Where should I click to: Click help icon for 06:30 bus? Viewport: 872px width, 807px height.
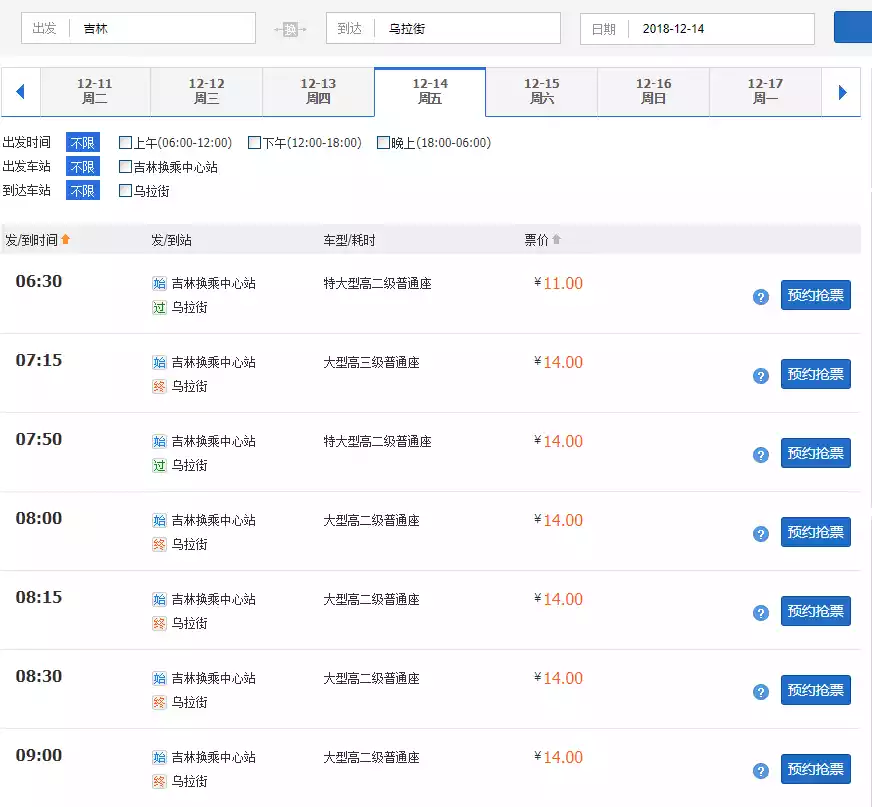[x=760, y=297]
